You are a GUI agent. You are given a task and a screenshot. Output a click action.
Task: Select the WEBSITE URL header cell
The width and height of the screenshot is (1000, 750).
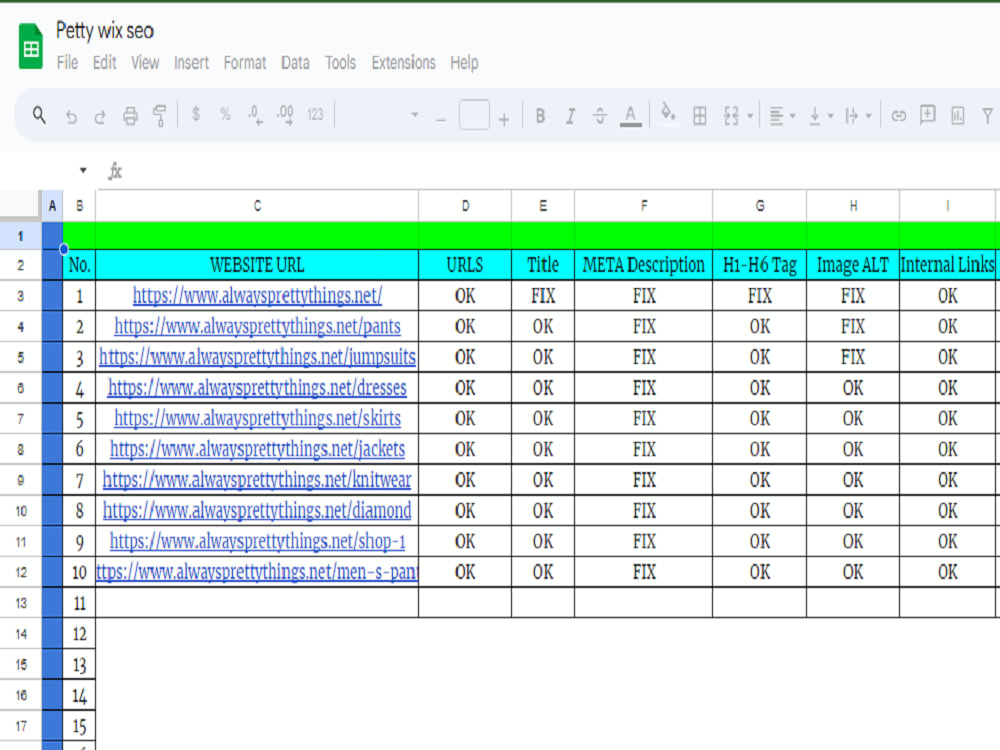coord(257,265)
